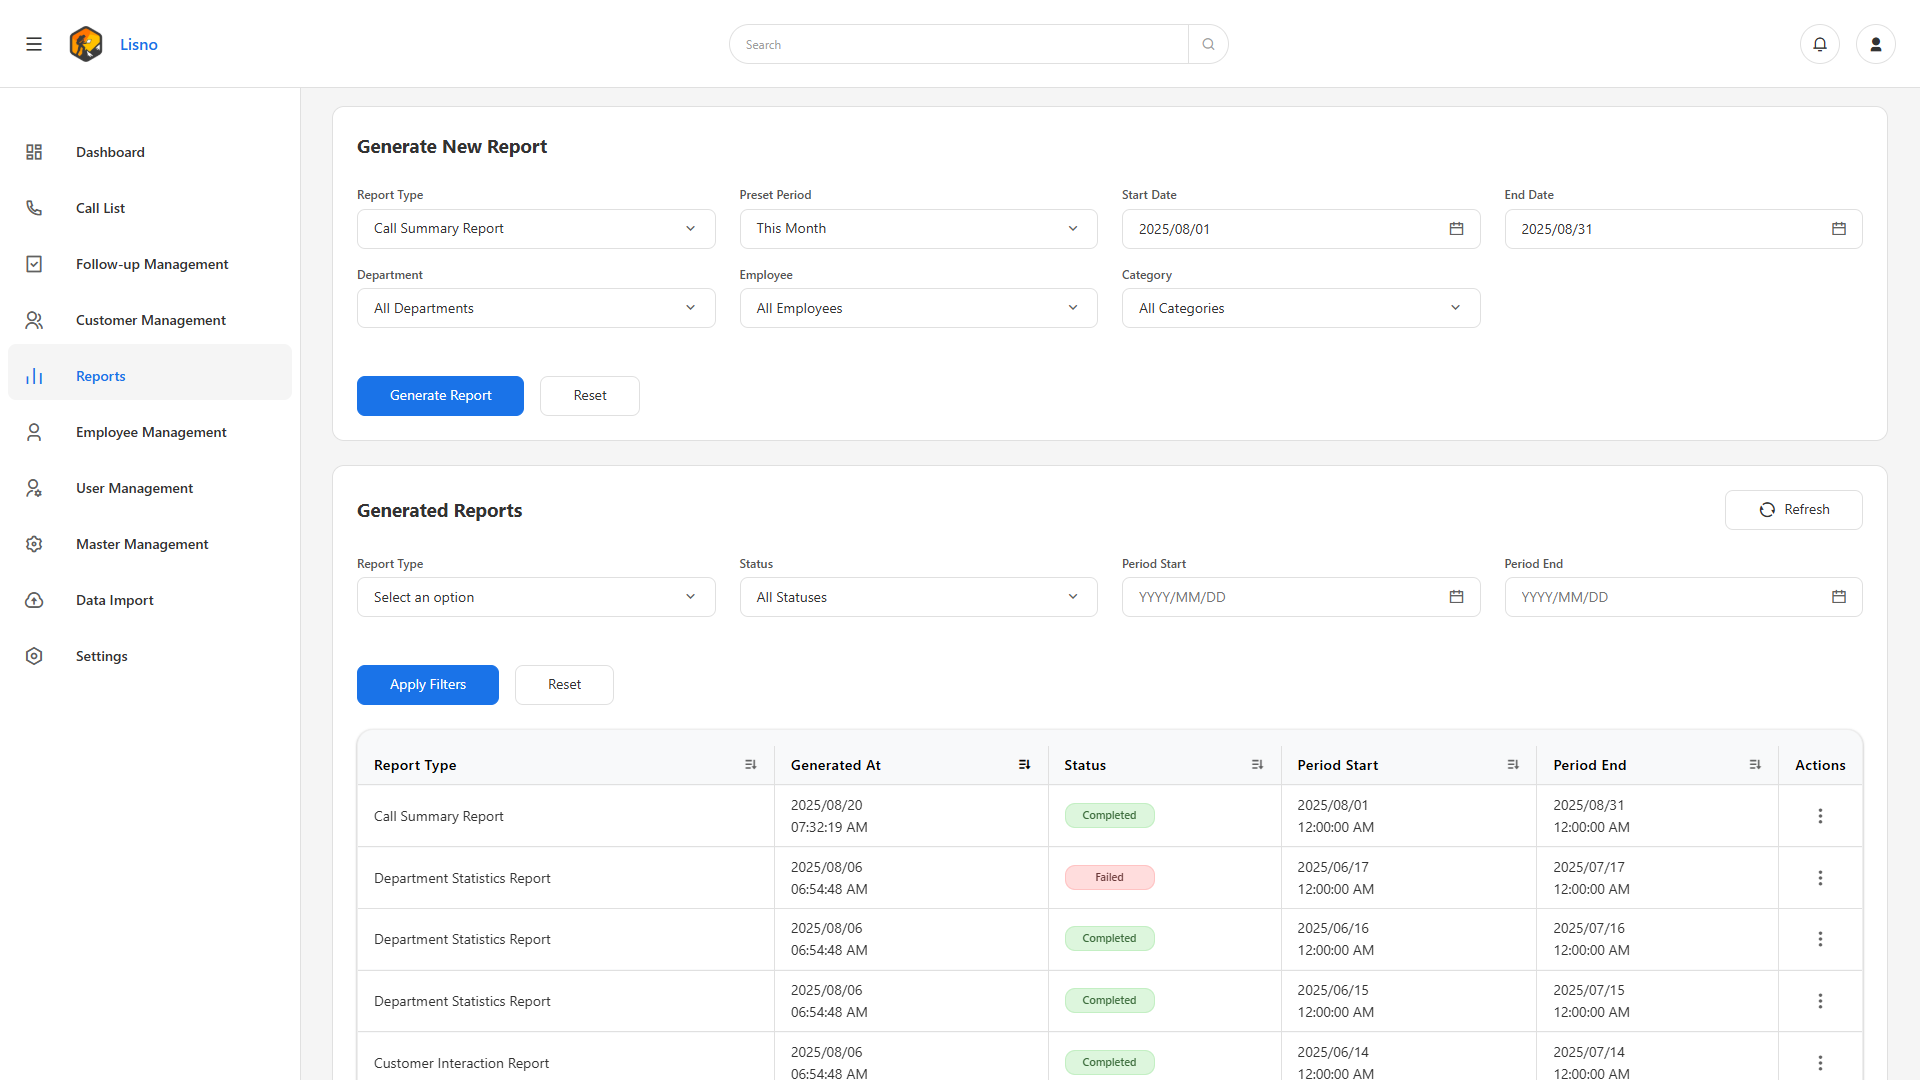Viewport: 1920px width, 1080px height.
Task: Open Data Import from sidebar
Action: click(114, 600)
